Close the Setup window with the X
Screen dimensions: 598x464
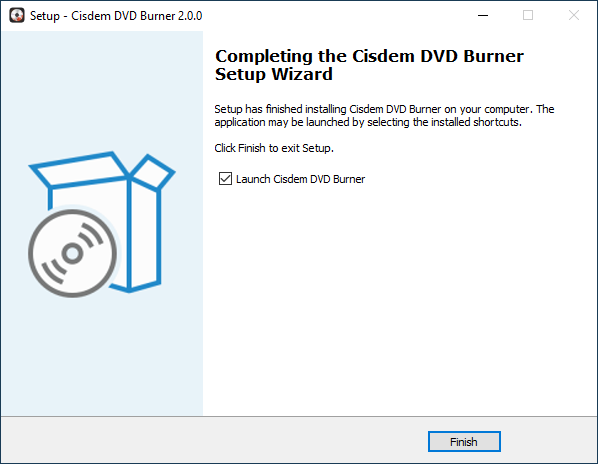point(574,15)
